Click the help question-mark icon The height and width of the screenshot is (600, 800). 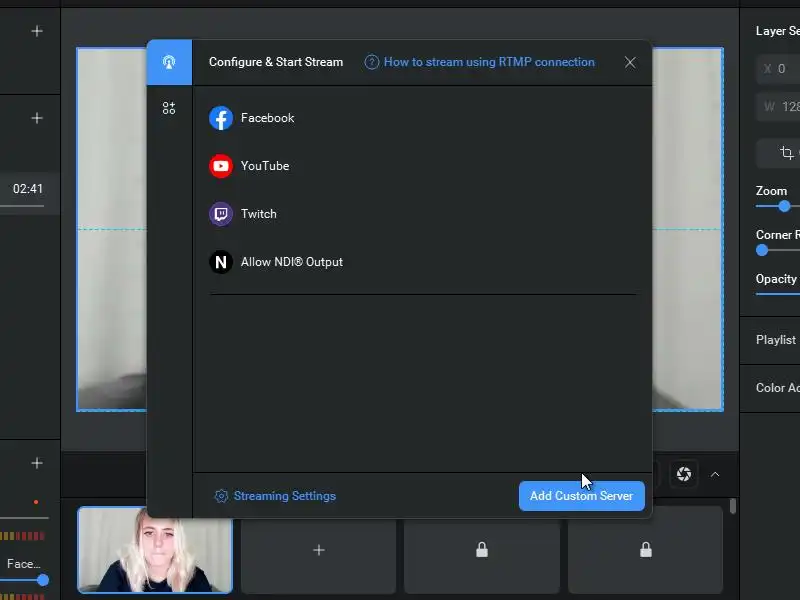pos(371,62)
